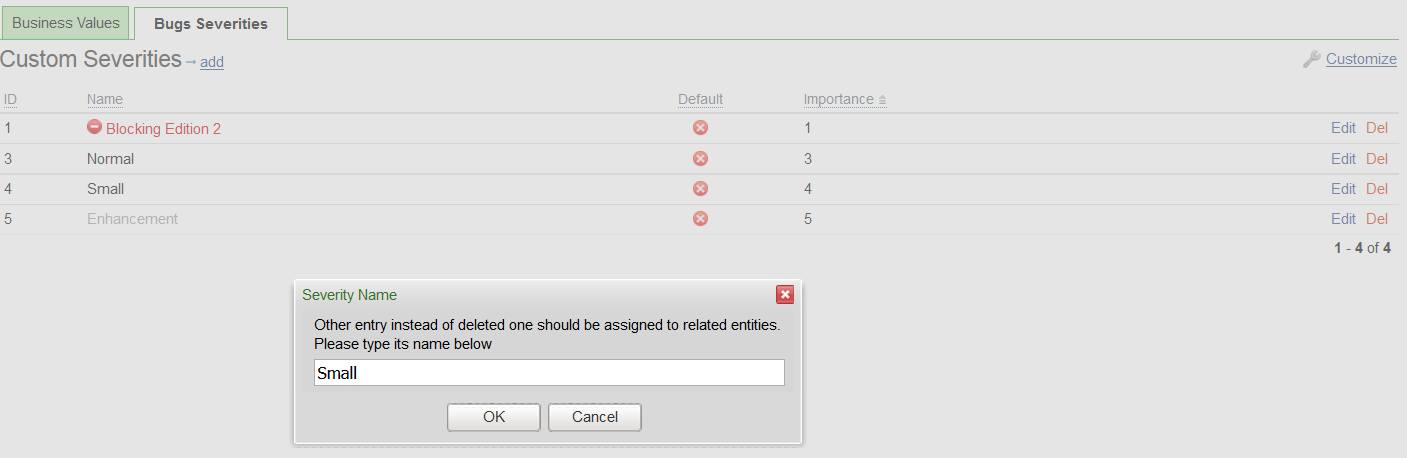This screenshot has width=1407, height=458.
Task: Open the Customize link
Action: click(1361, 59)
